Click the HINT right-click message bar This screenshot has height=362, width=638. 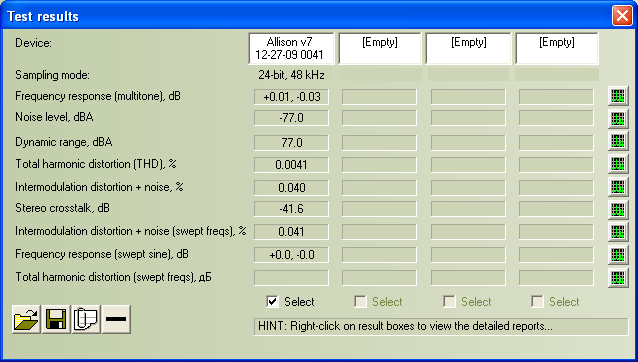[x=441, y=327]
